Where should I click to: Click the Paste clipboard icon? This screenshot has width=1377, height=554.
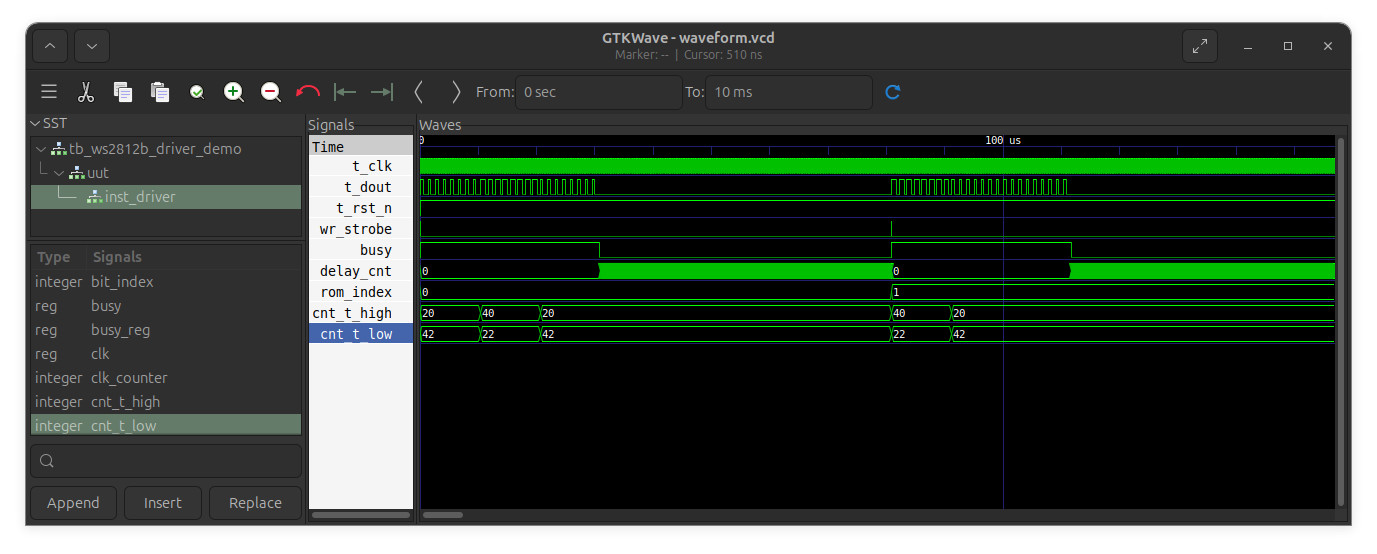(x=160, y=92)
